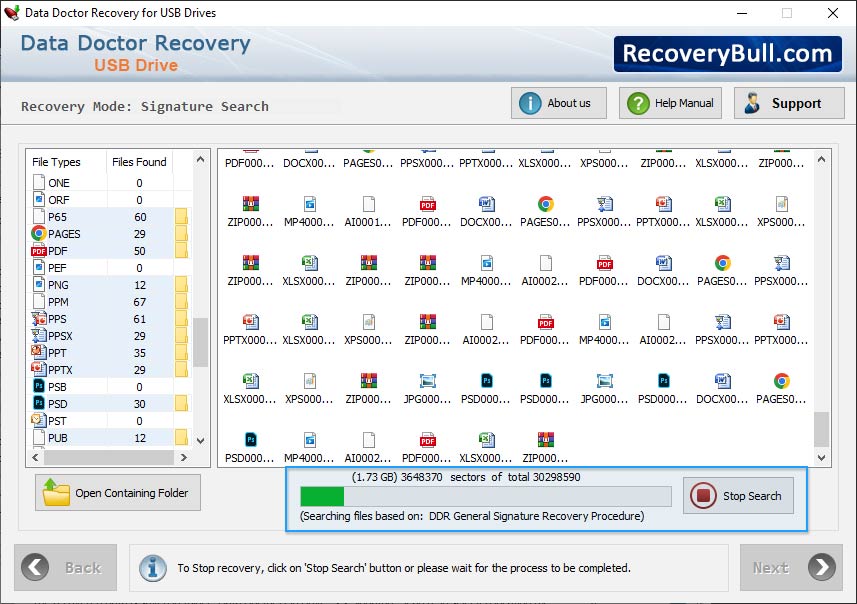
Task: Select the PUB file type icon
Action: (x=39, y=437)
